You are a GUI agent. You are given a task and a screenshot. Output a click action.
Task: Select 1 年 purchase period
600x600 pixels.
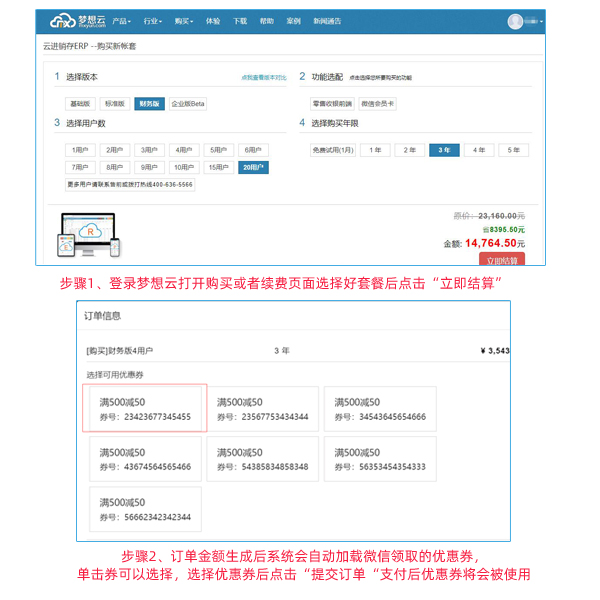(375, 150)
